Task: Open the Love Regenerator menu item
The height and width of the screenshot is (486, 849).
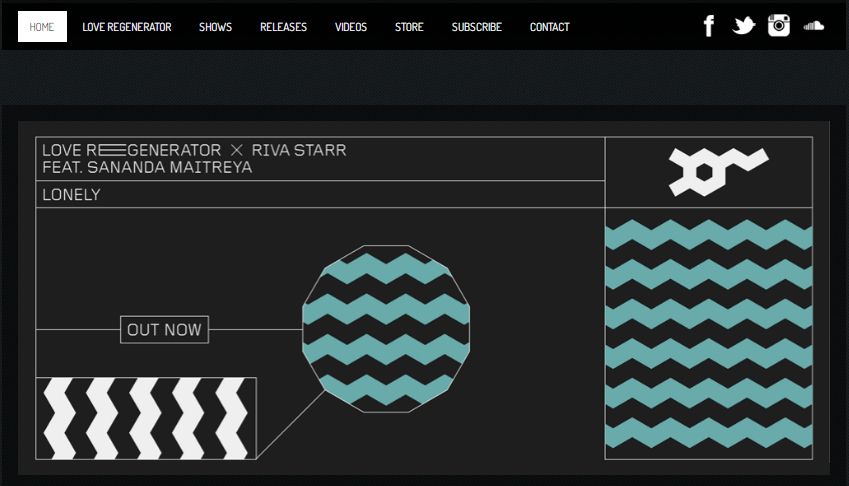Action: [x=127, y=27]
